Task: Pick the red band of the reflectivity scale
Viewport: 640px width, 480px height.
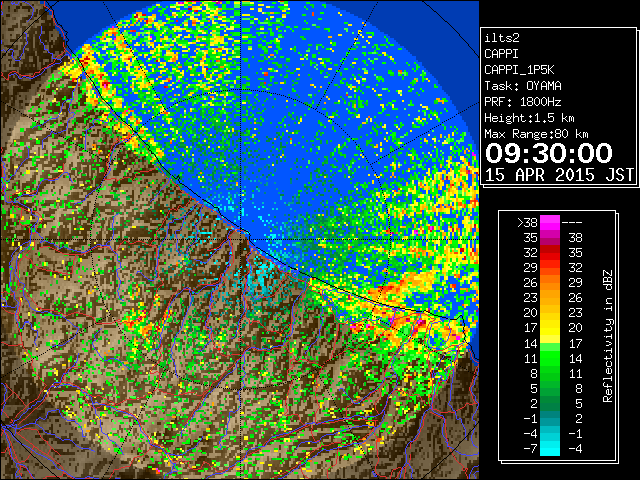Action: click(x=550, y=253)
